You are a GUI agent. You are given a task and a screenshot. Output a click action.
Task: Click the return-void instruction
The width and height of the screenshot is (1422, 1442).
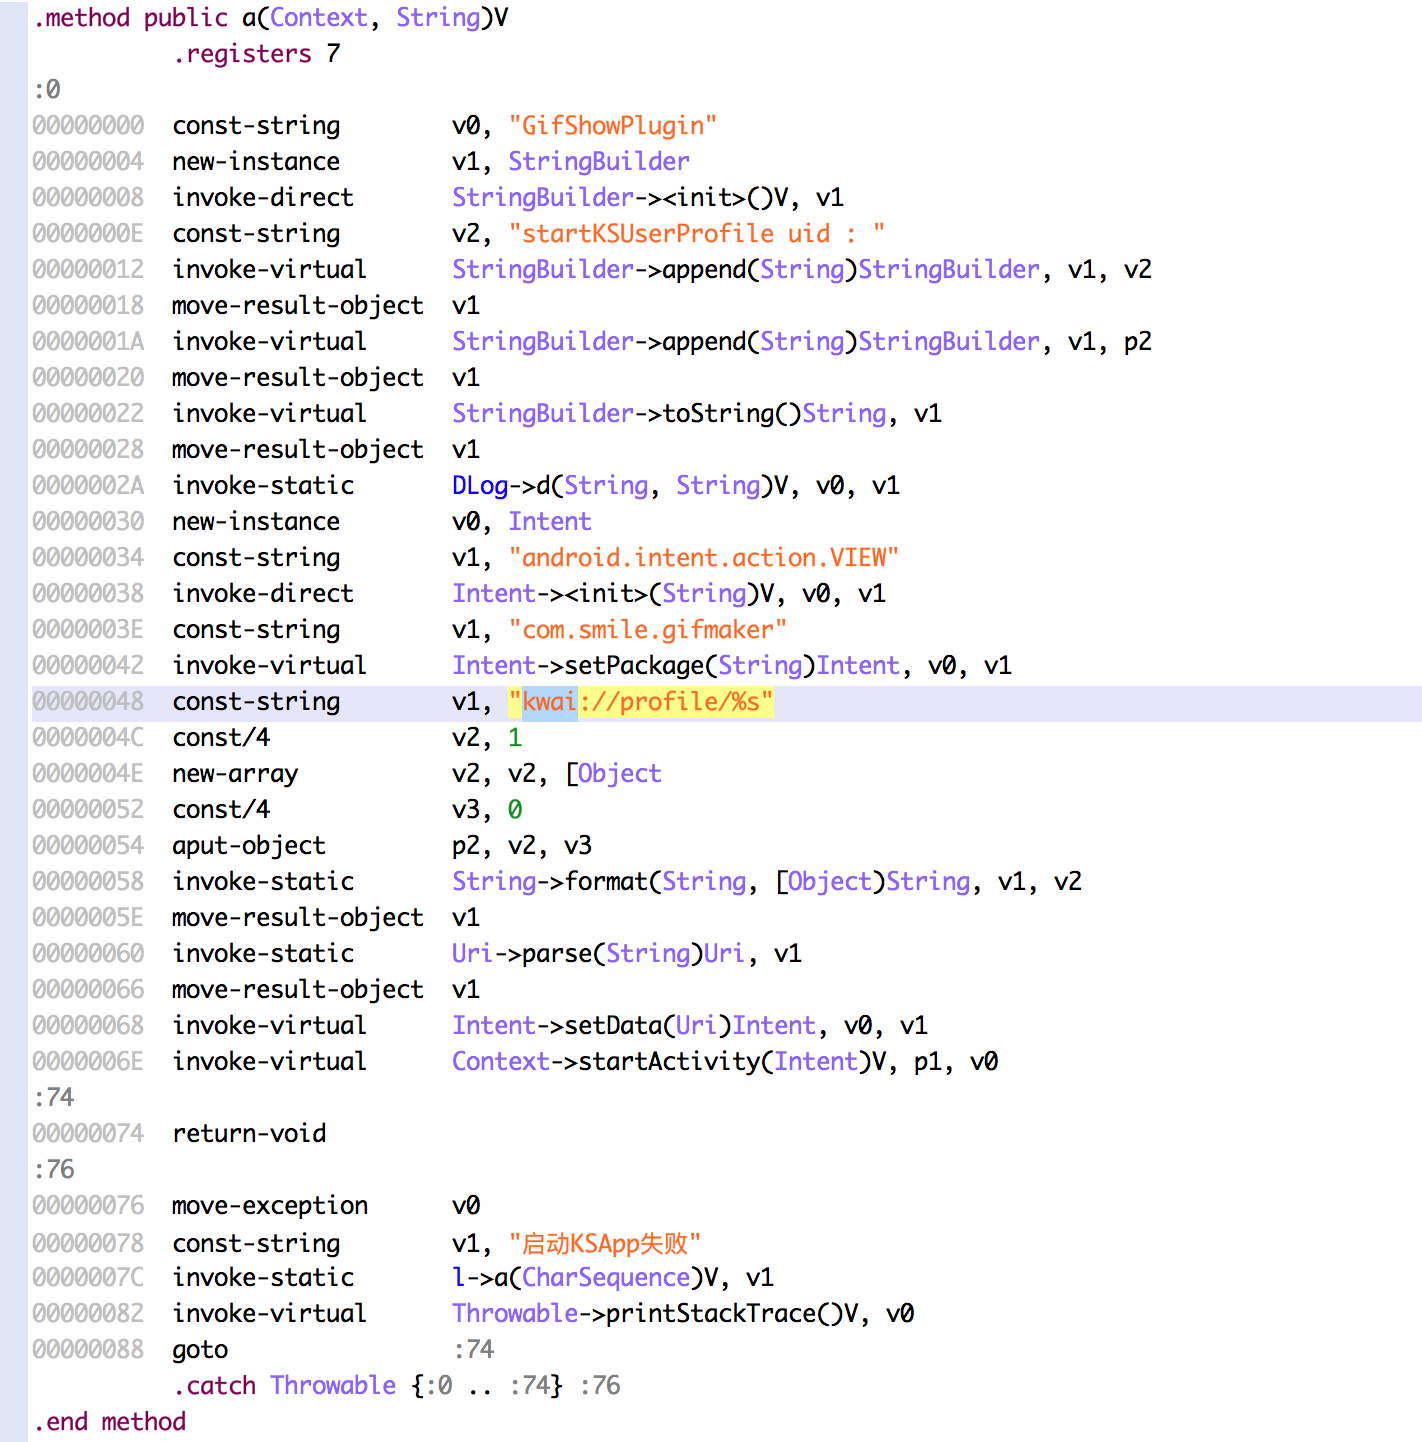[249, 1134]
